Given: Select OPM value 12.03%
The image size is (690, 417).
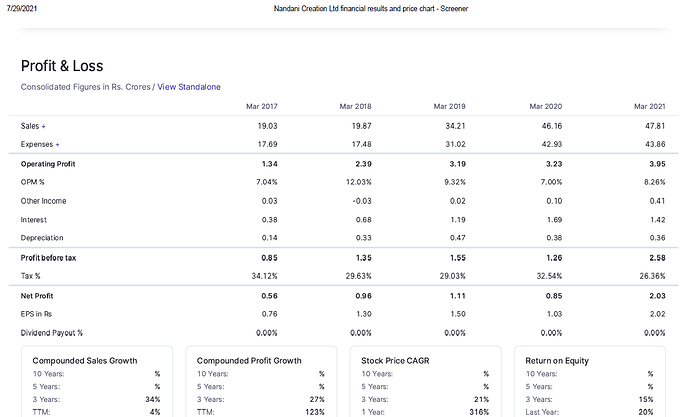Looking at the screenshot, I should pos(359,182).
